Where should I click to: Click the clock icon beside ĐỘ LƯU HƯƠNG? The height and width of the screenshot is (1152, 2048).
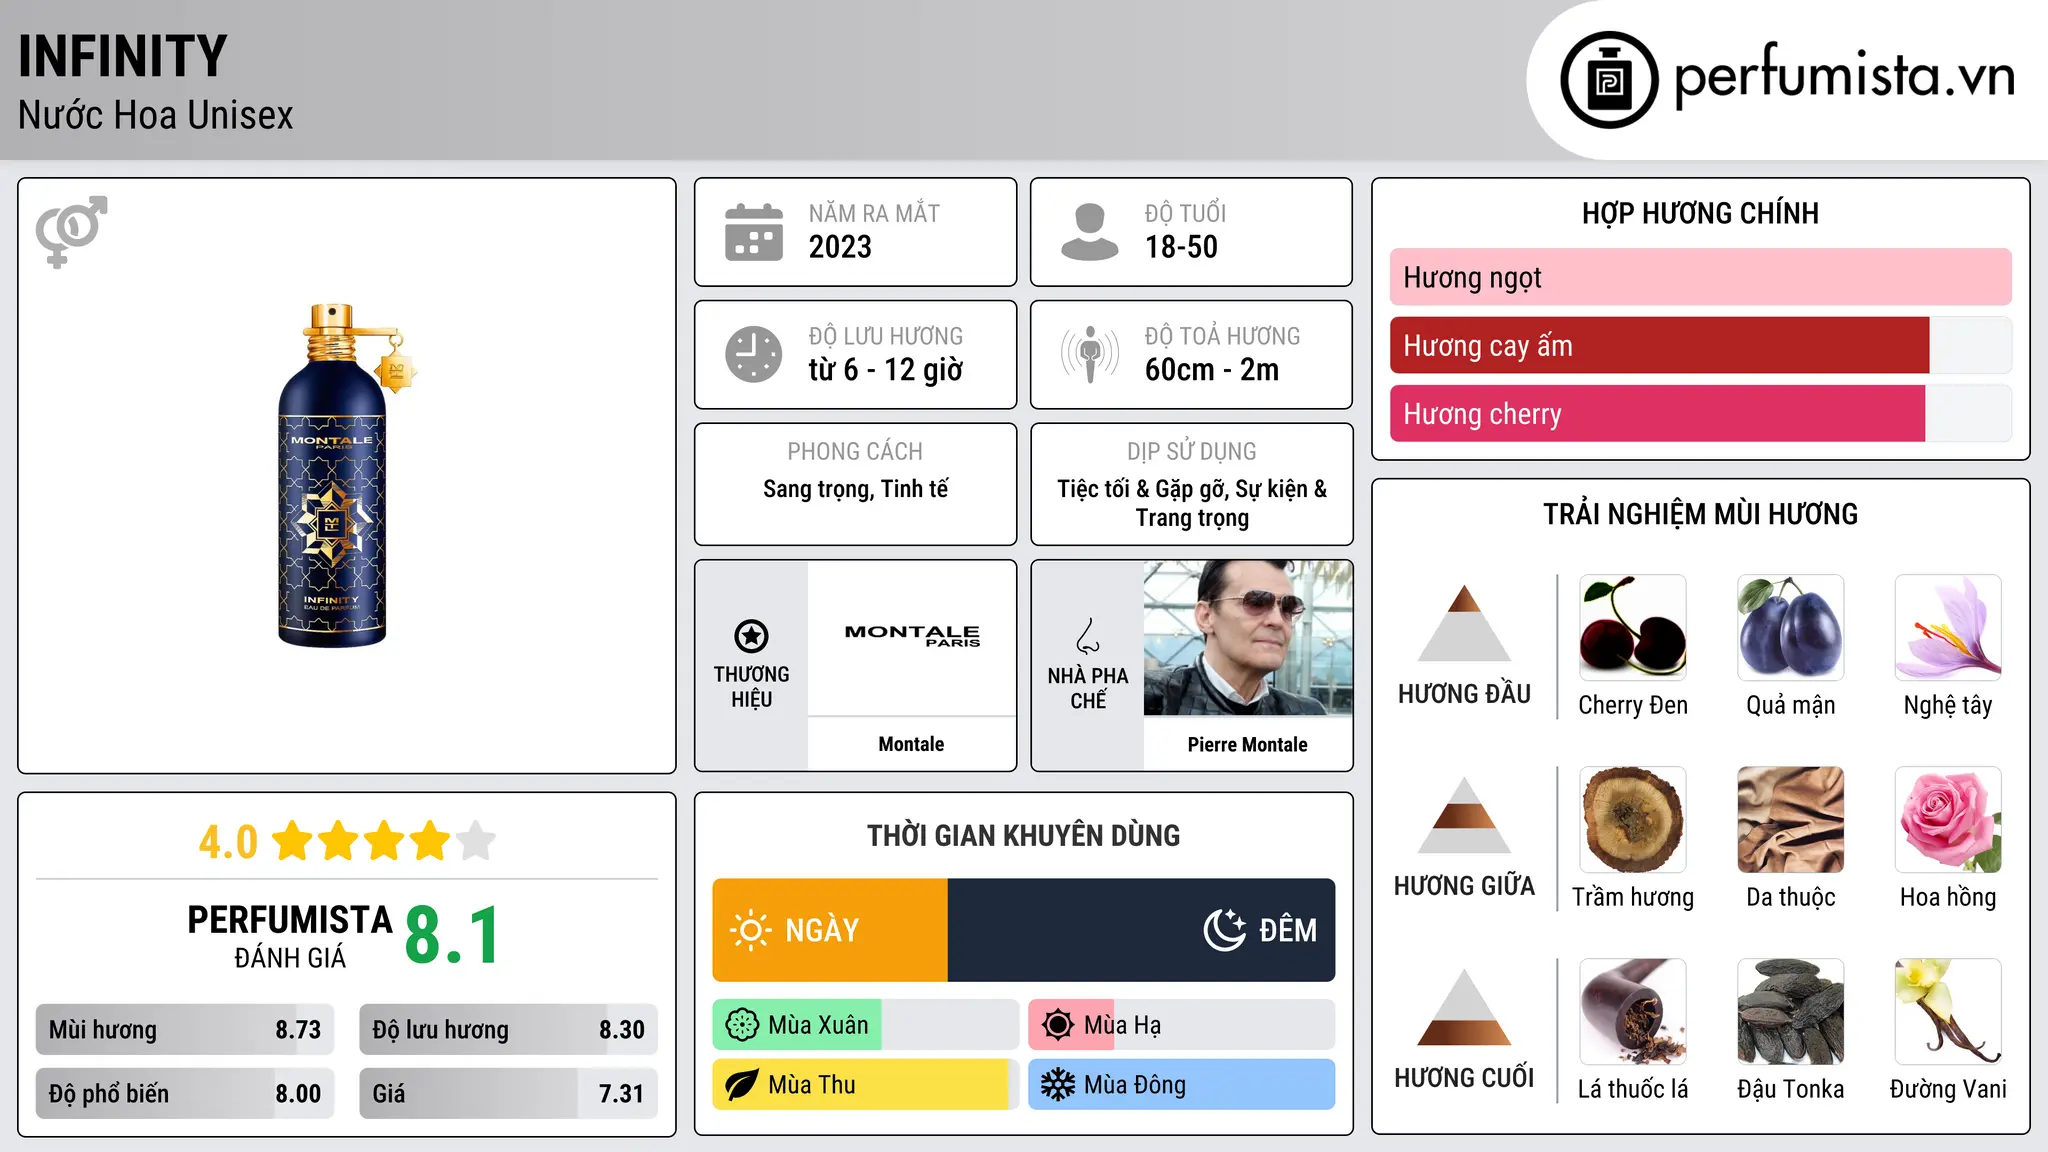754,354
